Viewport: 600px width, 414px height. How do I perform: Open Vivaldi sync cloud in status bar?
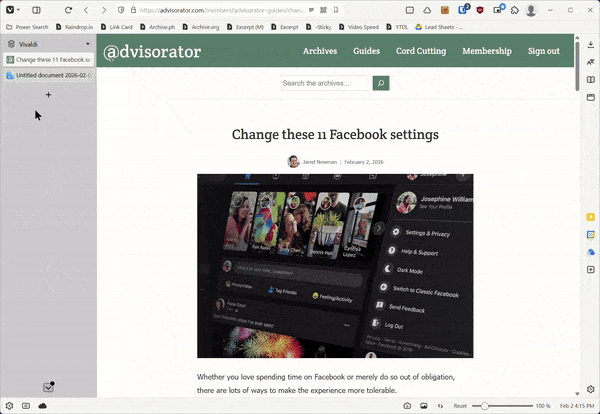[42, 406]
